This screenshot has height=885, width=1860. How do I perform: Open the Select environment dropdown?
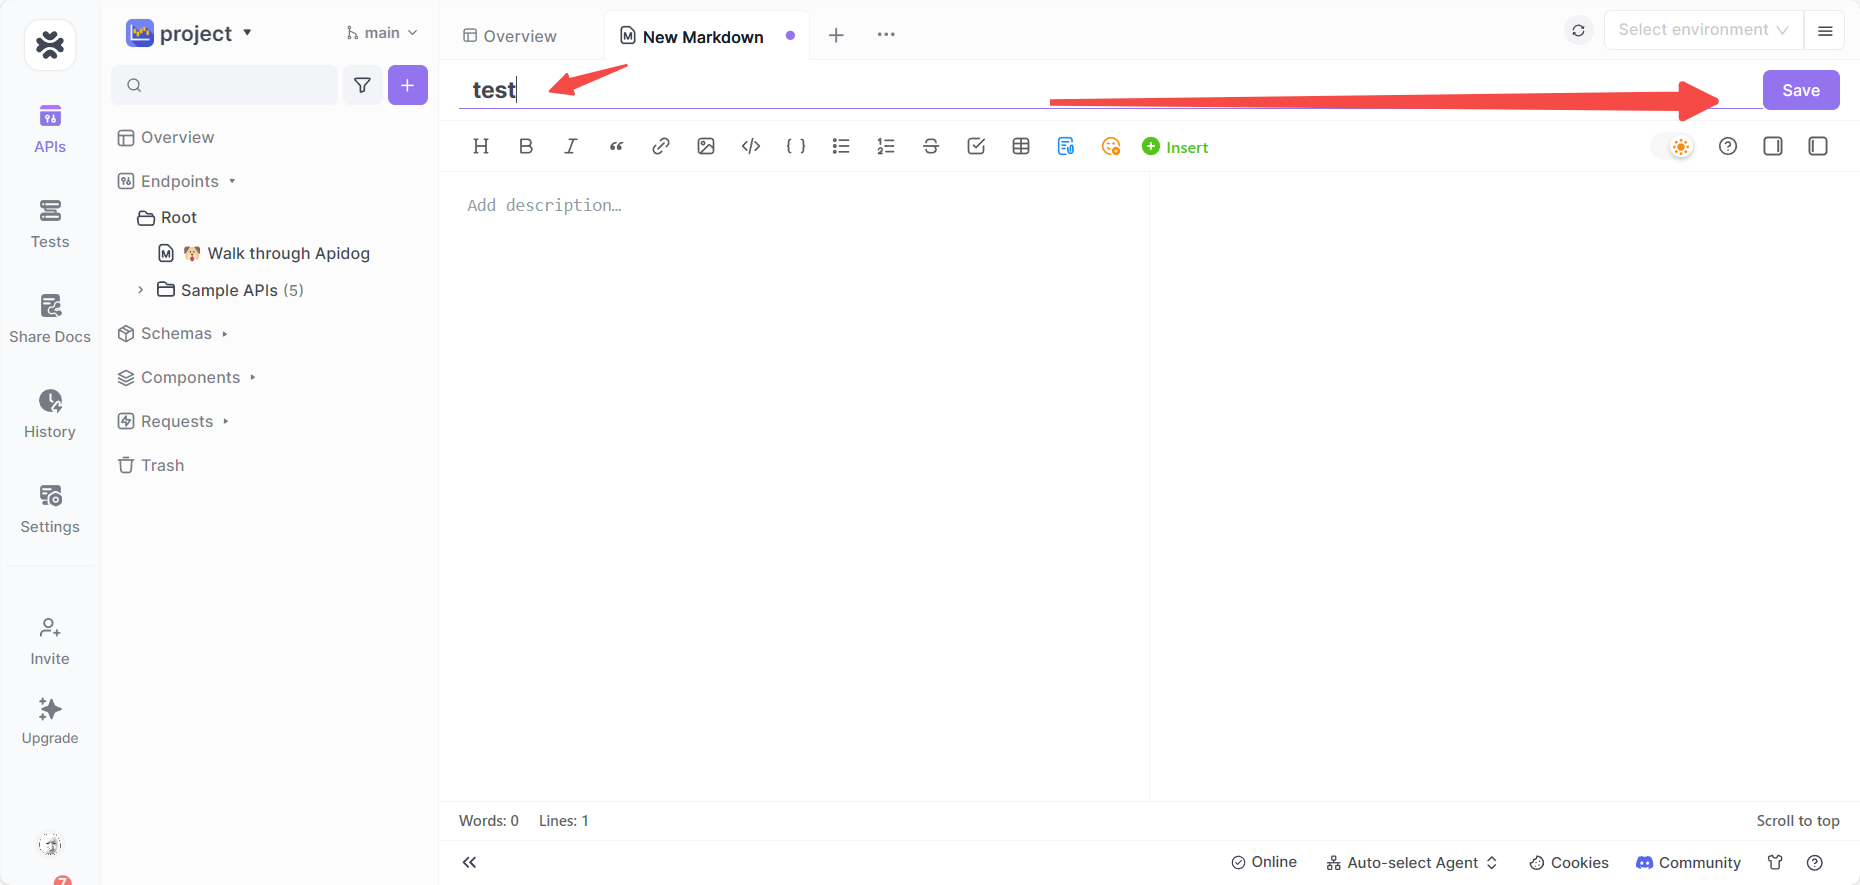coord(1703,30)
